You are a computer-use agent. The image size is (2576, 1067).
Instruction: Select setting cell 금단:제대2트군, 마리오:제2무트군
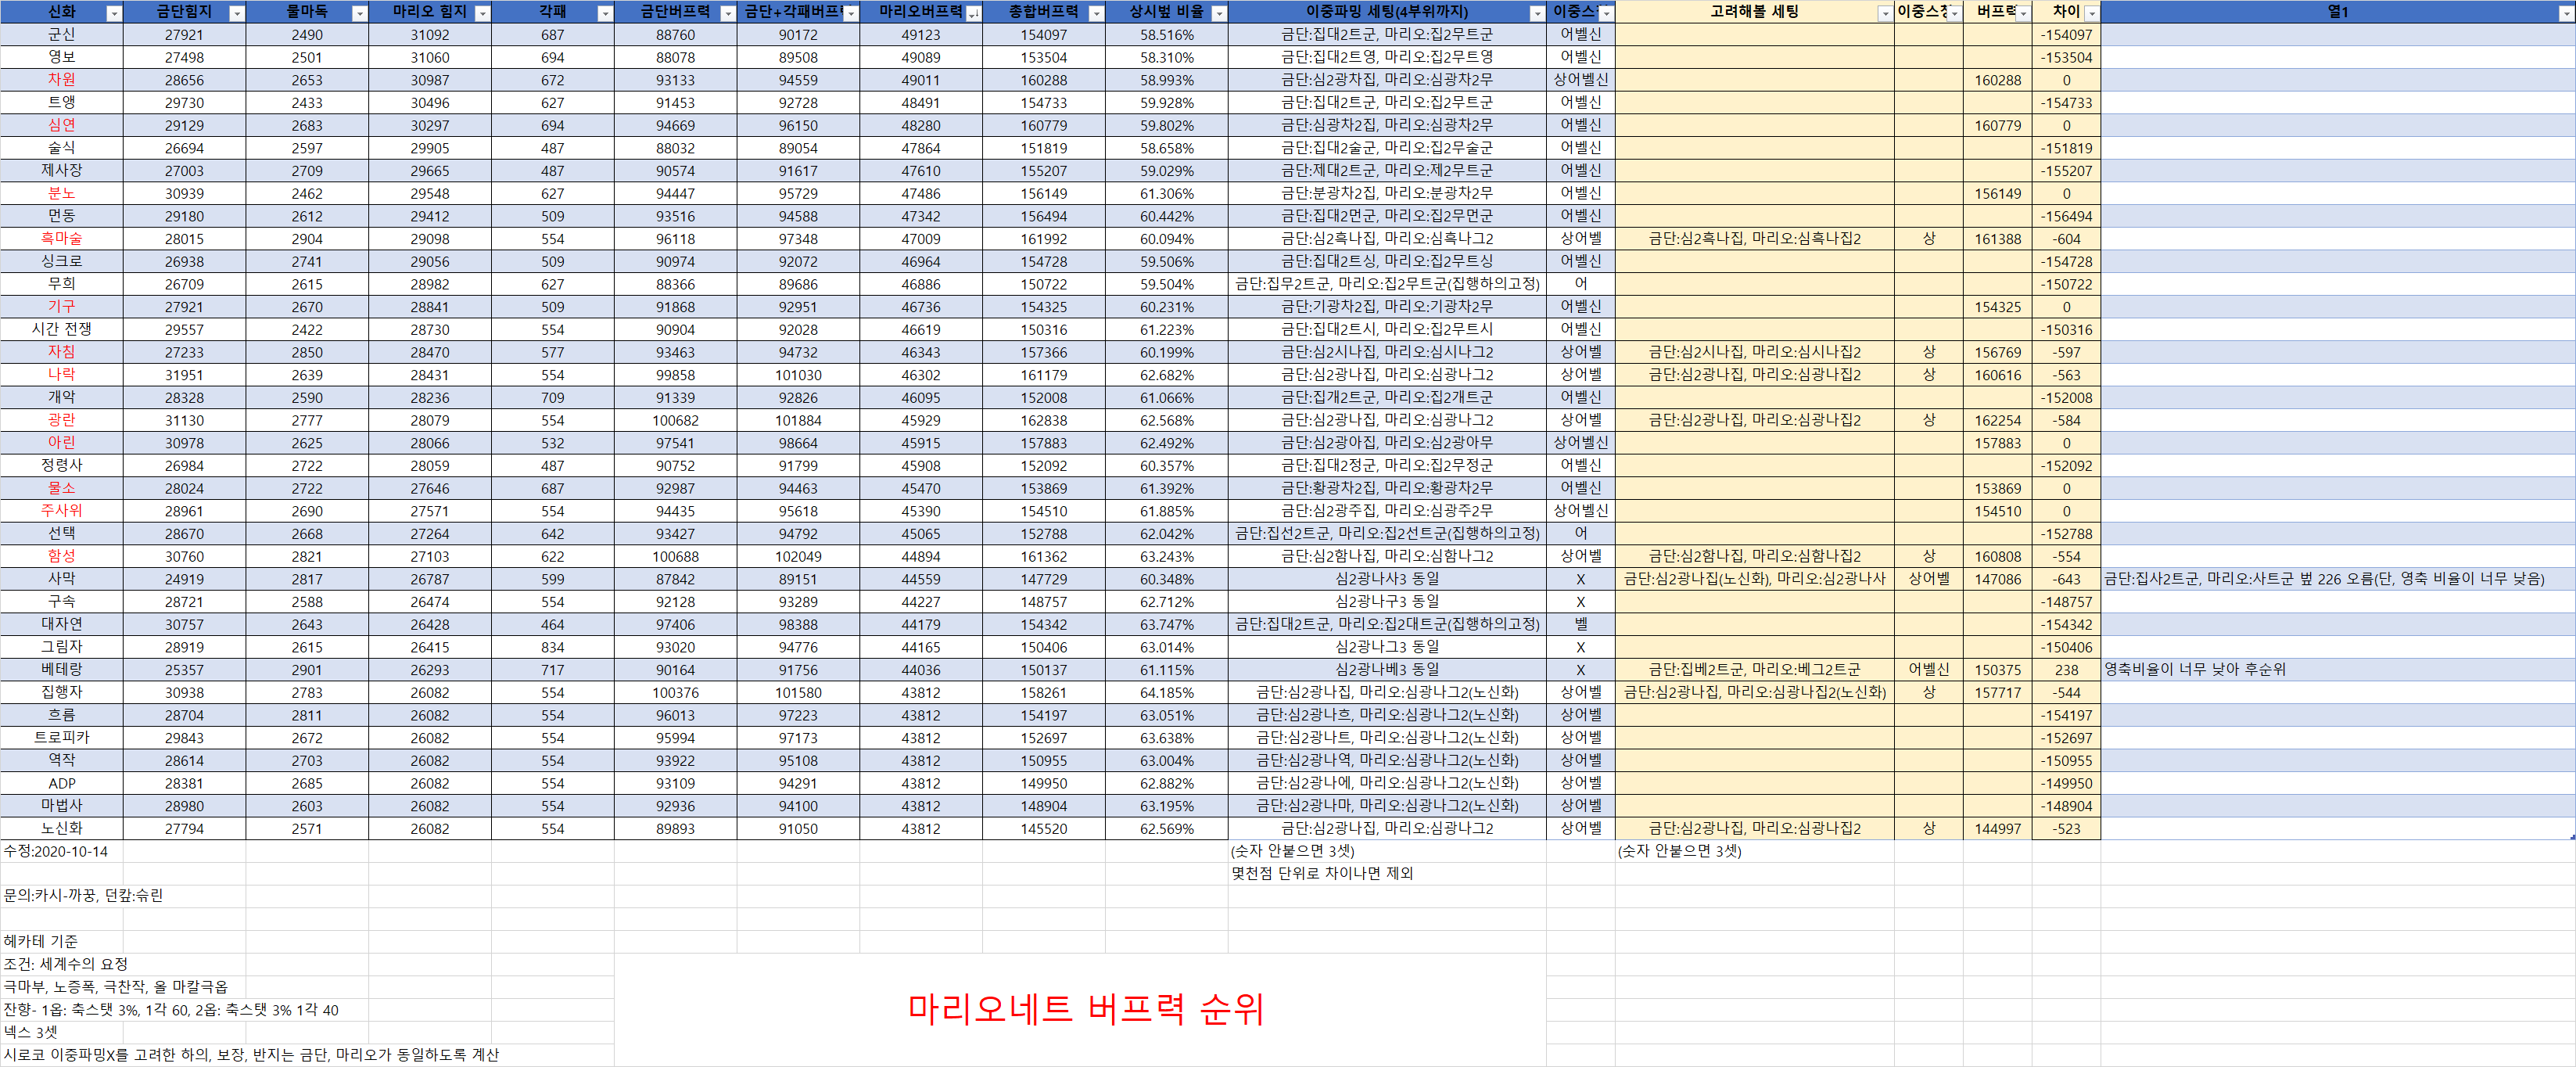[1387, 171]
